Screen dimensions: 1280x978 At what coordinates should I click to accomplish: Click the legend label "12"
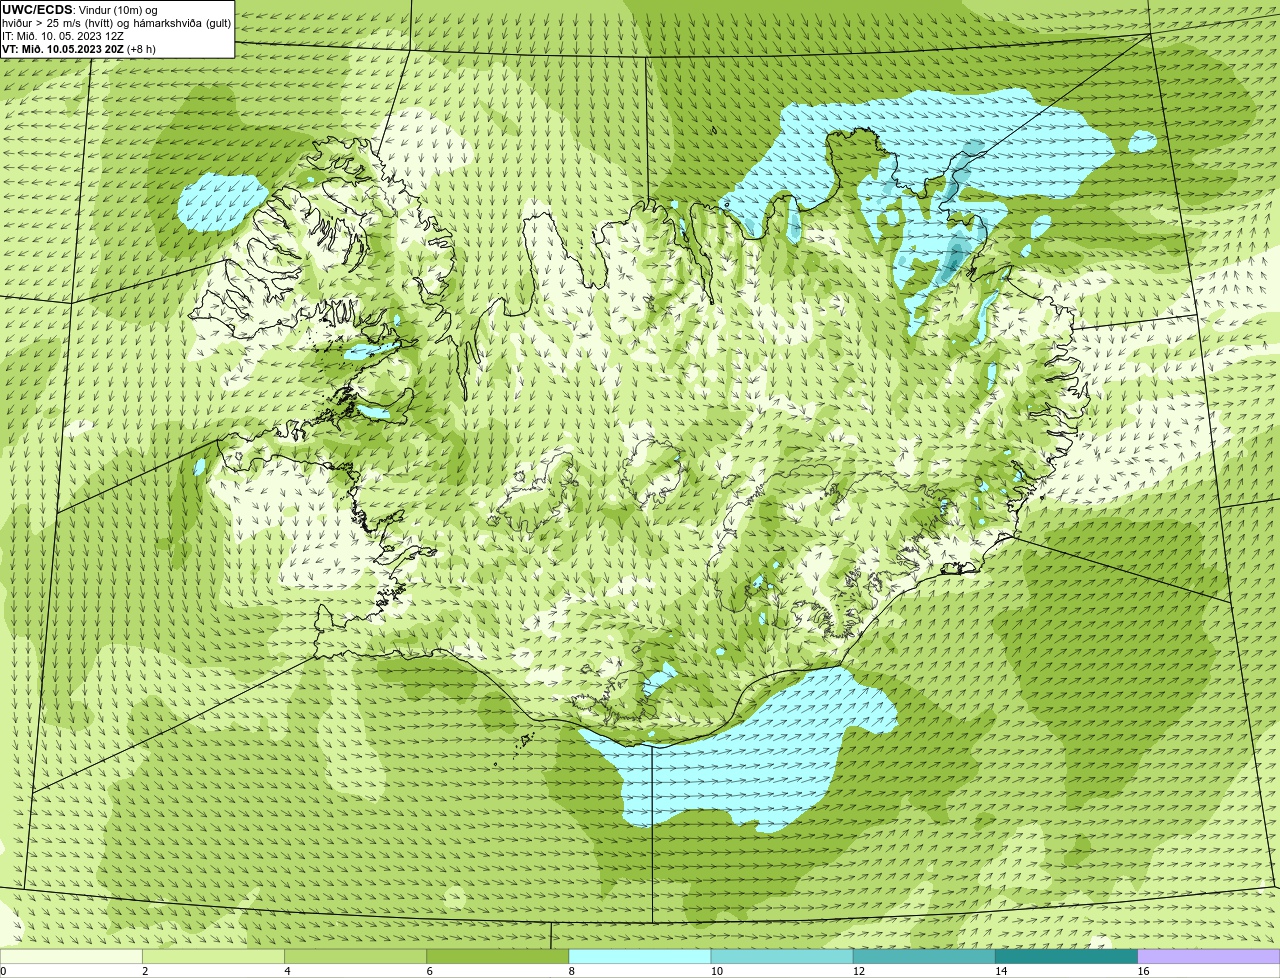pos(858,971)
